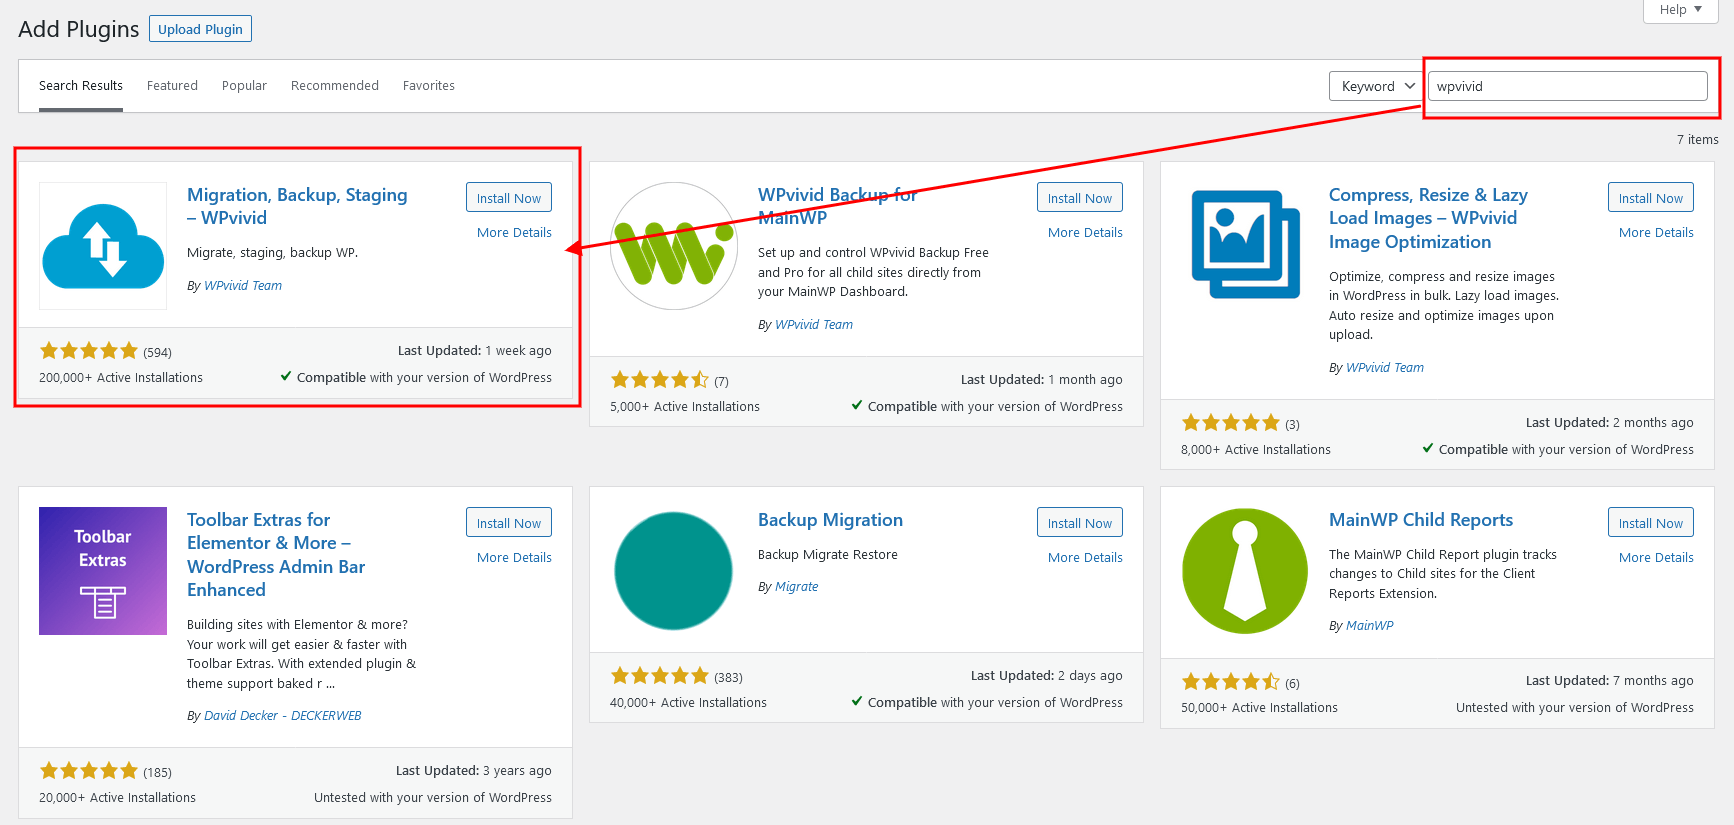Install Now for MainWP Child Reports
Viewport: 1734px width, 825px height.
tap(1651, 523)
